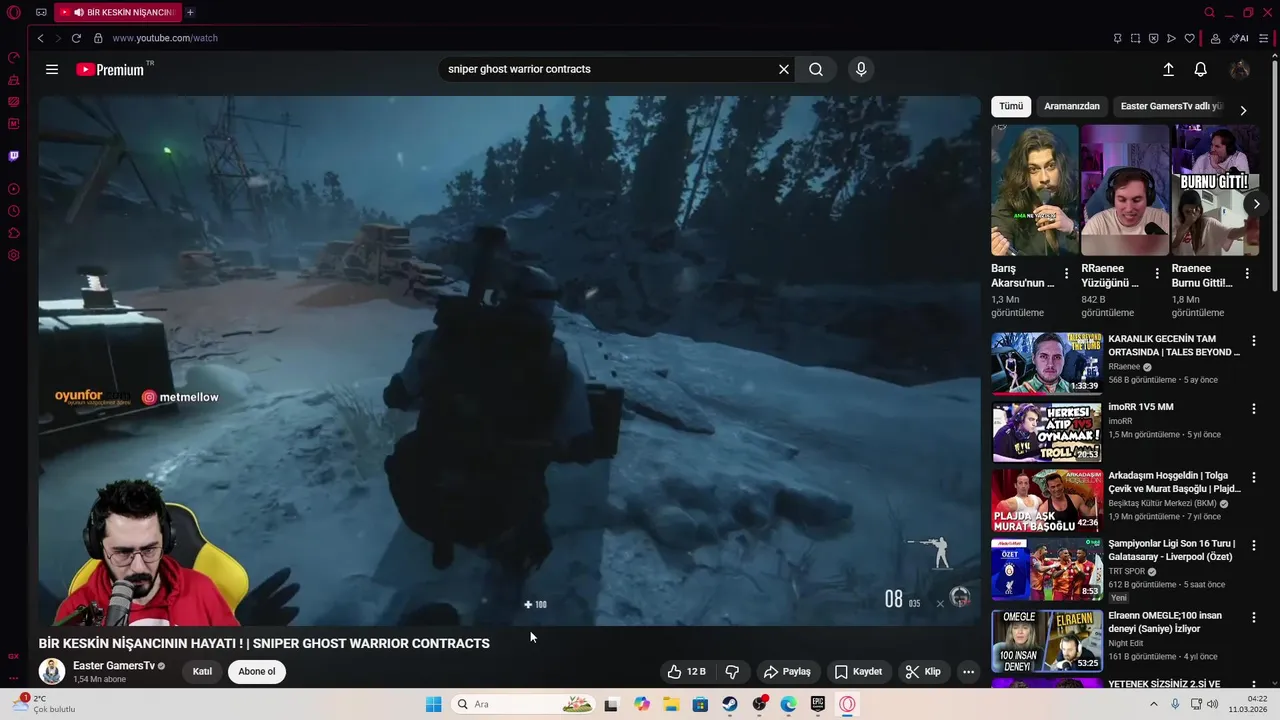Viewport: 1280px width, 720px height.
Task: Open File Explorer from the taskbar
Action: (x=670, y=704)
